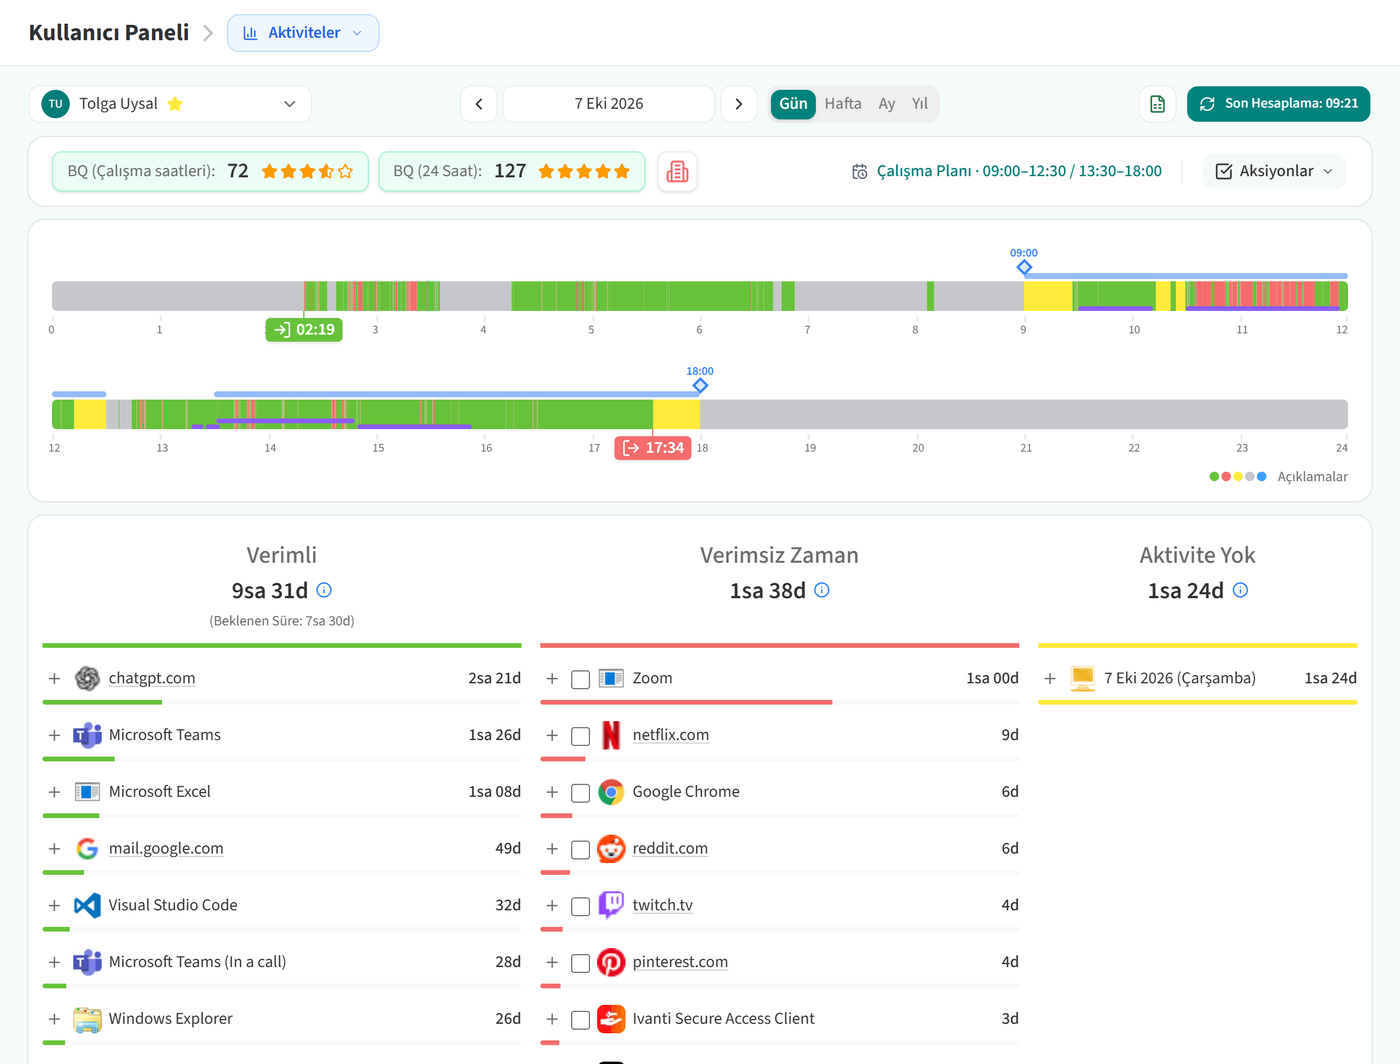Switch to the Gün view tab

pyautogui.click(x=793, y=104)
